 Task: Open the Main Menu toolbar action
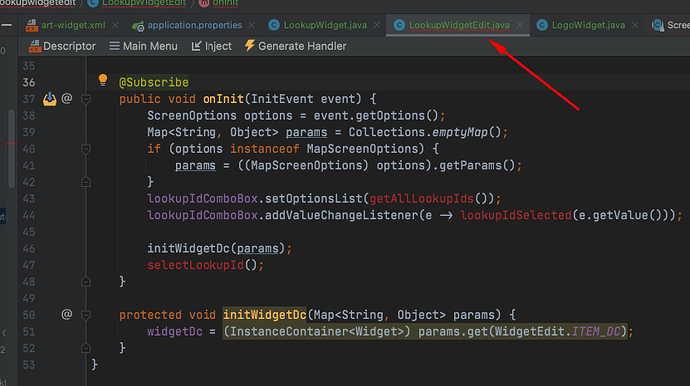point(143,46)
